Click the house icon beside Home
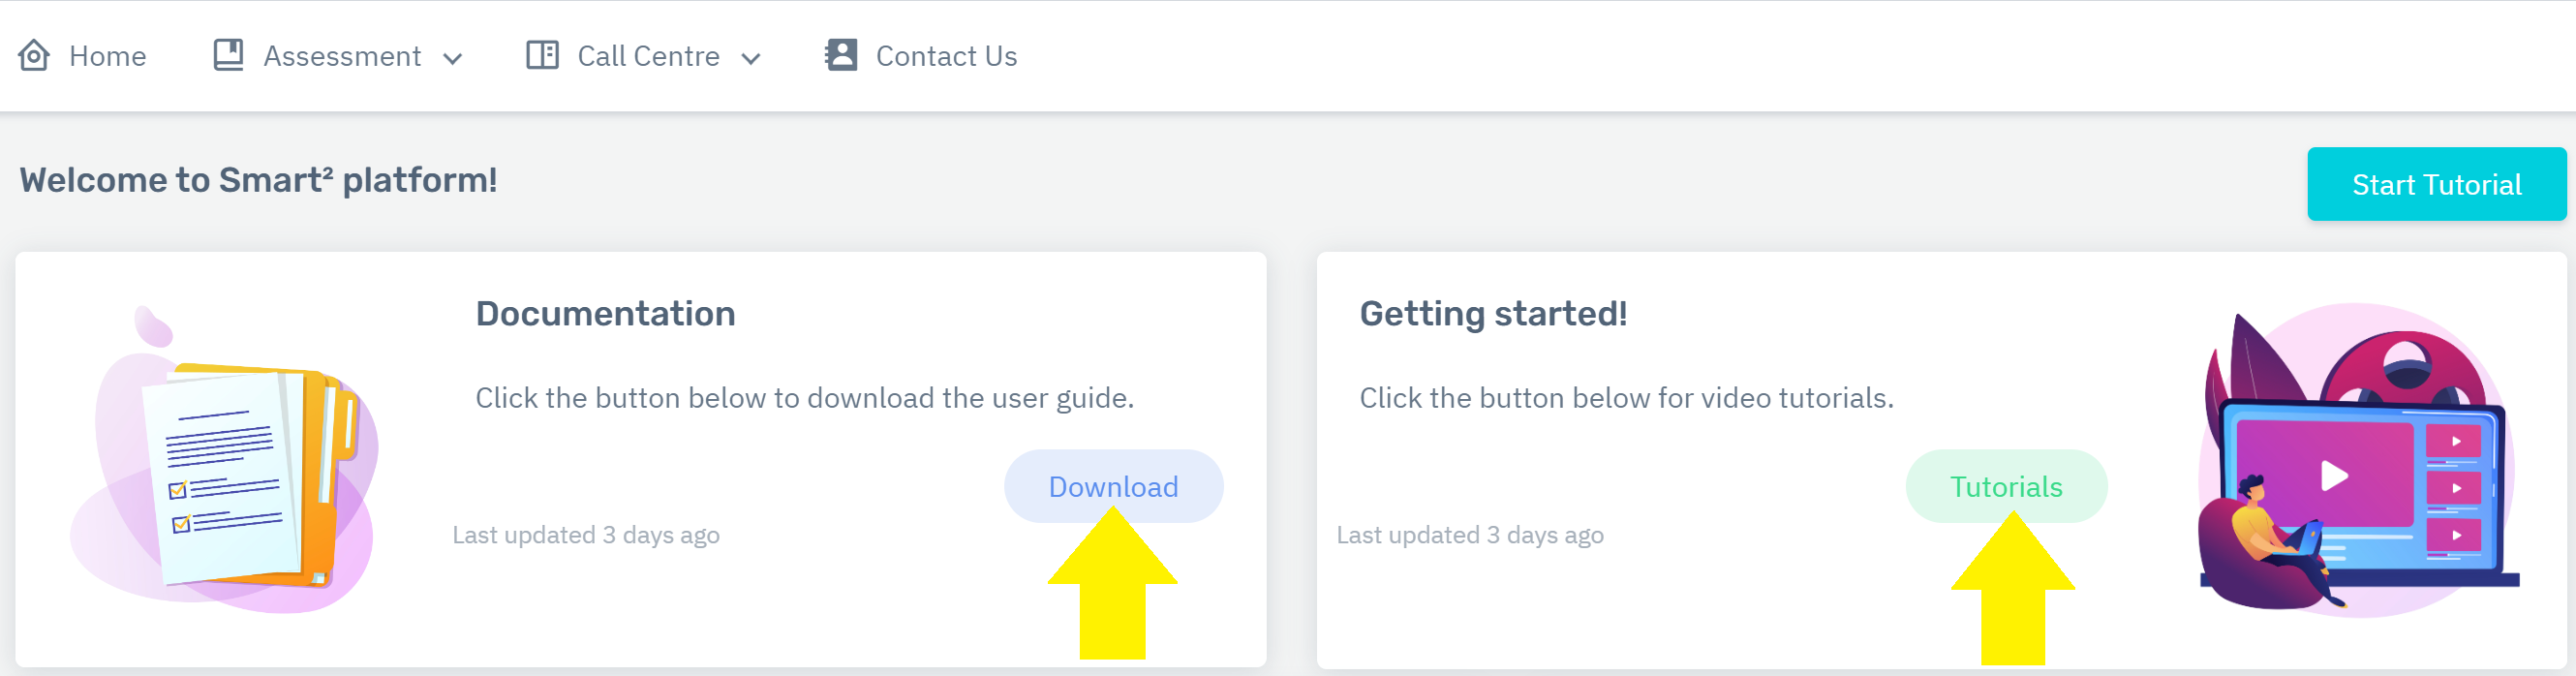Screen dimensions: 2576x676 (34, 55)
